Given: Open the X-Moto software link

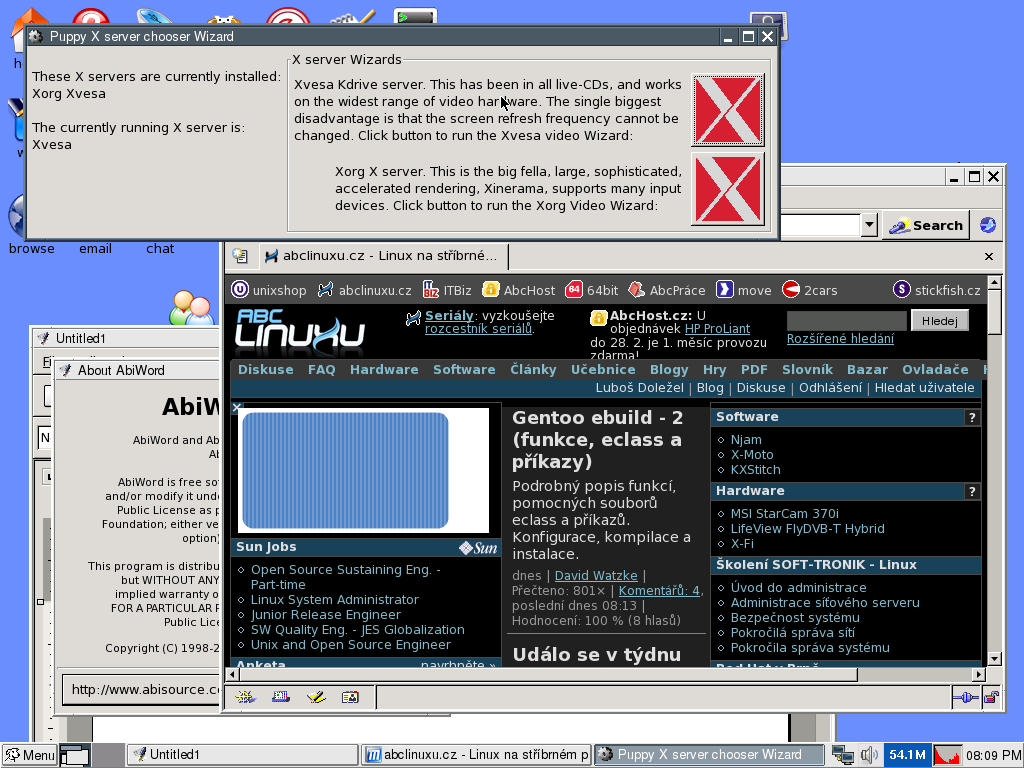Looking at the screenshot, I should coord(752,455).
